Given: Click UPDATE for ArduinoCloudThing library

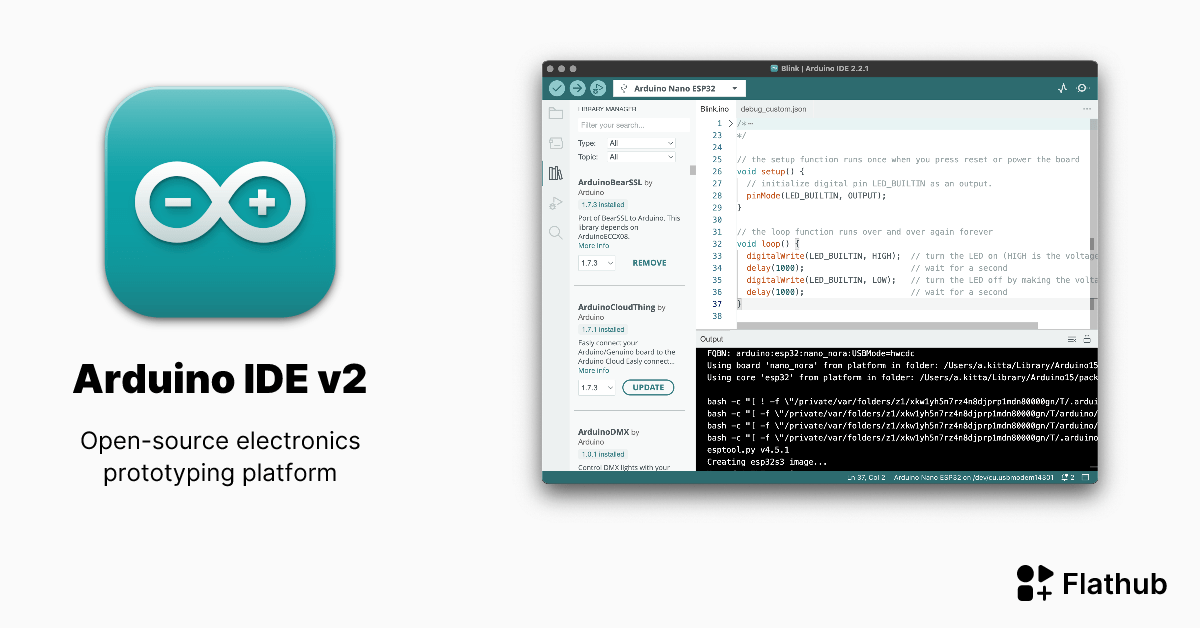Looking at the screenshot, I should 648,387.
